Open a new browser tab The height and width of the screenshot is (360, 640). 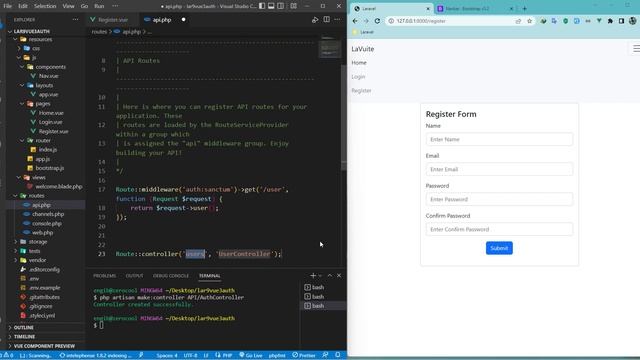[524, 8]
